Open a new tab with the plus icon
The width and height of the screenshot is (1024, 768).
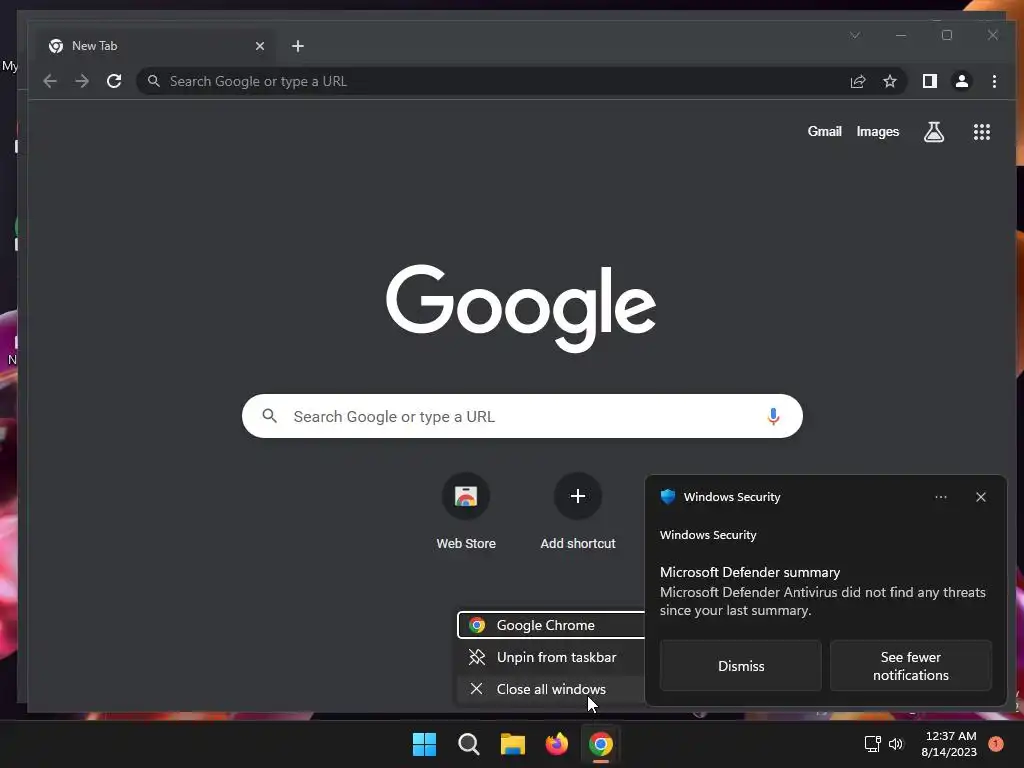[x=298, y=46]
